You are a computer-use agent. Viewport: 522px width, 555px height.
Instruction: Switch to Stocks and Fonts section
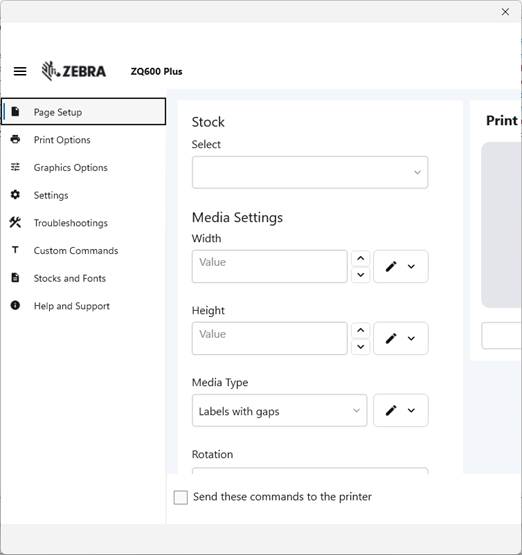[x=70, y=278]
